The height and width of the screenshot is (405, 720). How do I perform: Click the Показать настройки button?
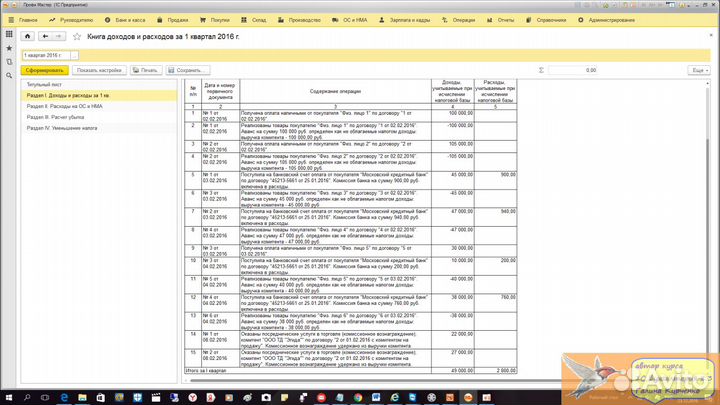pyautogui.click(x=99, y=71)
